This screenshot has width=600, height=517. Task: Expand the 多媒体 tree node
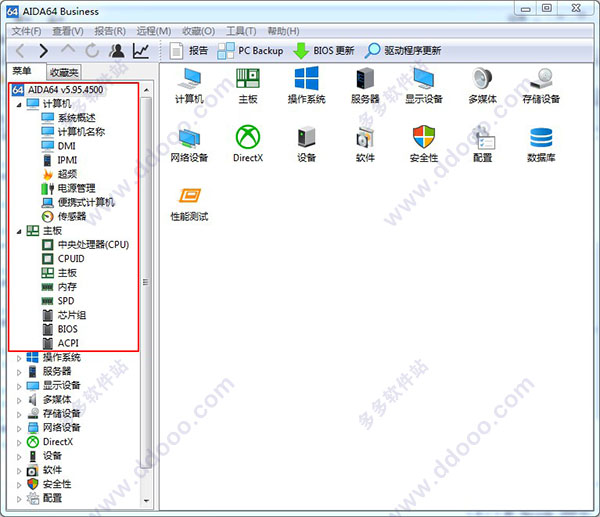[19, 401]
